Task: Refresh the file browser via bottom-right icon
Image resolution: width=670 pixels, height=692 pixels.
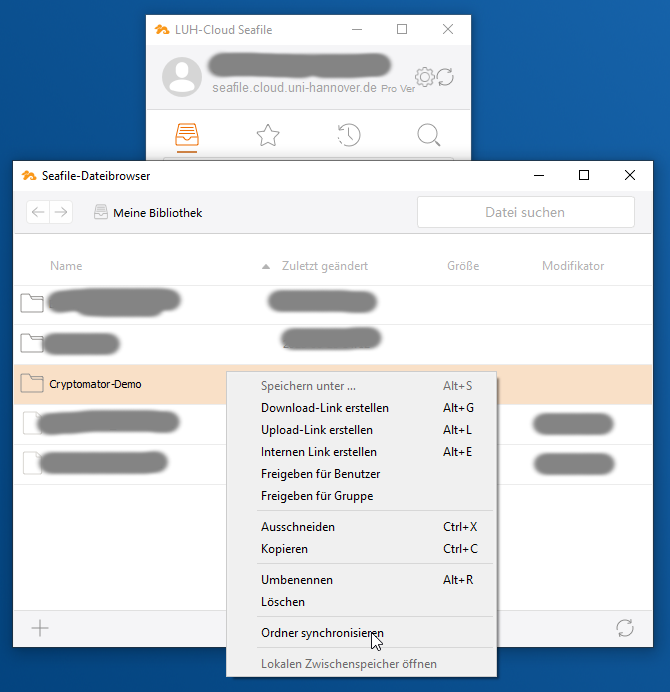Action: [x=625, y=628]
